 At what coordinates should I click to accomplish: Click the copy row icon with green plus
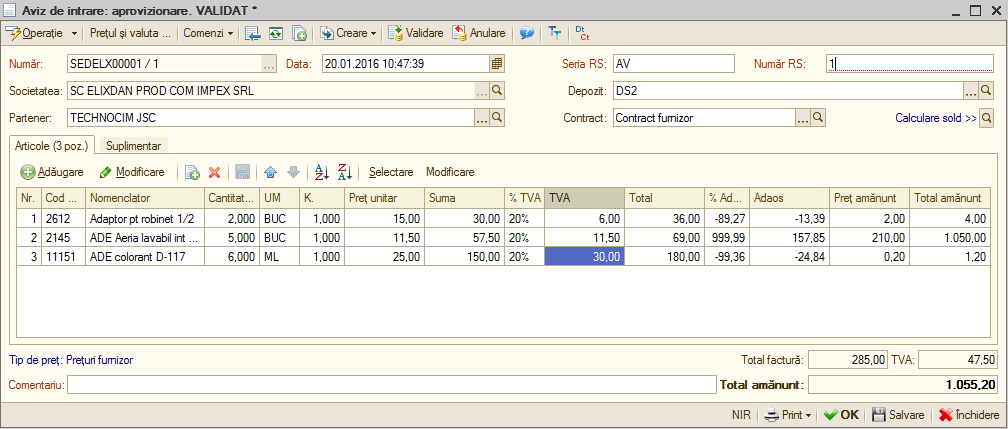192,172
